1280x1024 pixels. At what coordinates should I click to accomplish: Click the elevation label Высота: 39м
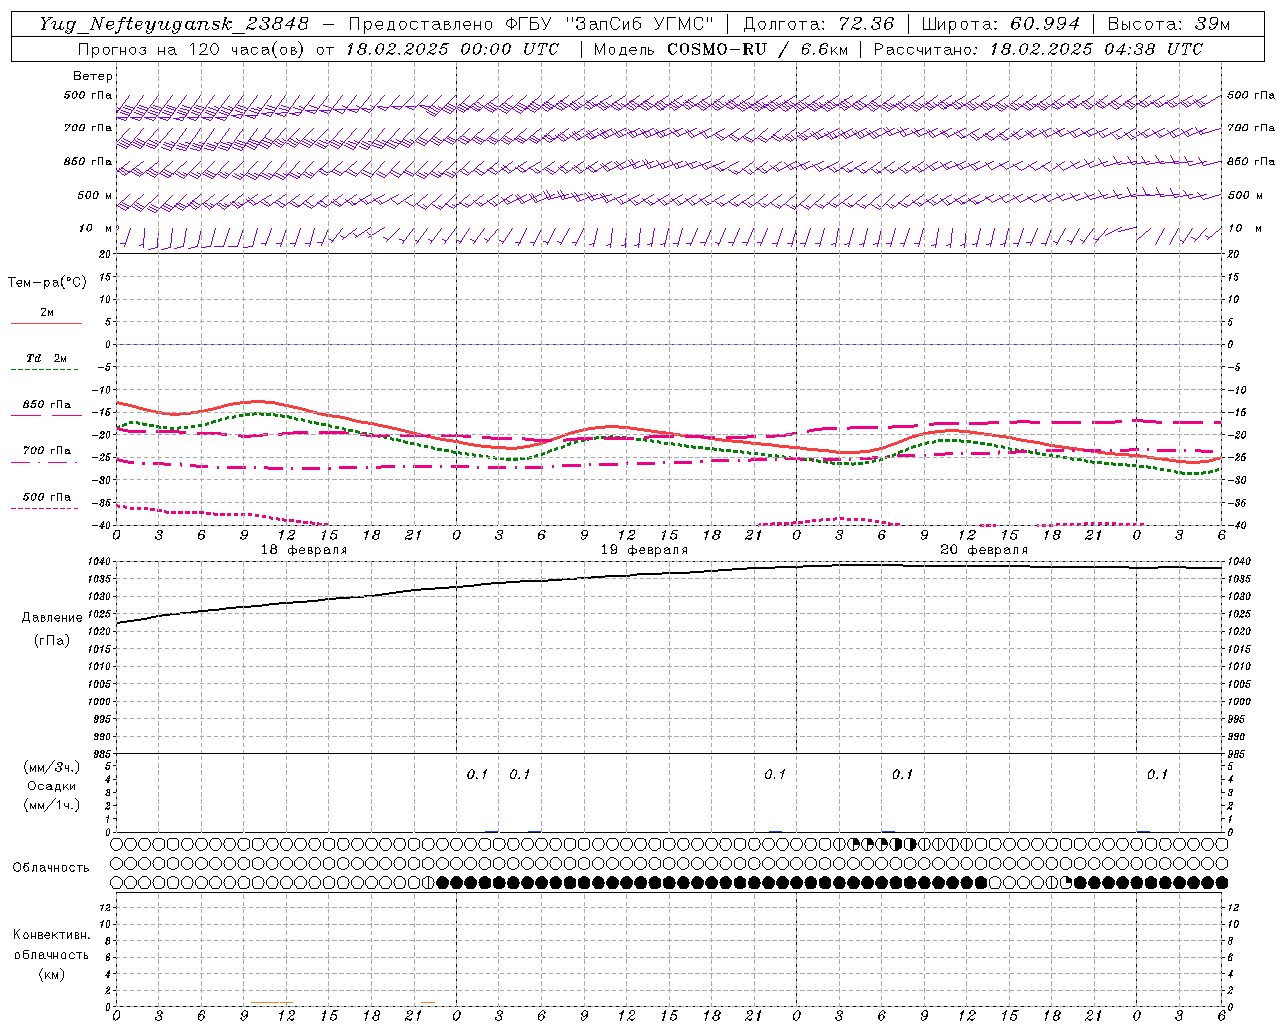click(1169, 24)
